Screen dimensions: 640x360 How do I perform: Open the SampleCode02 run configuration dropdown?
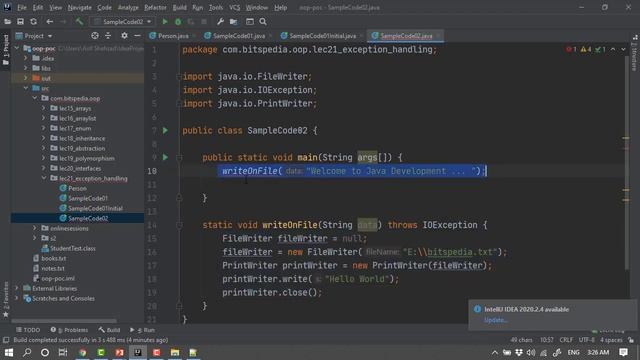pyautogui.click(x=122, y=22)
